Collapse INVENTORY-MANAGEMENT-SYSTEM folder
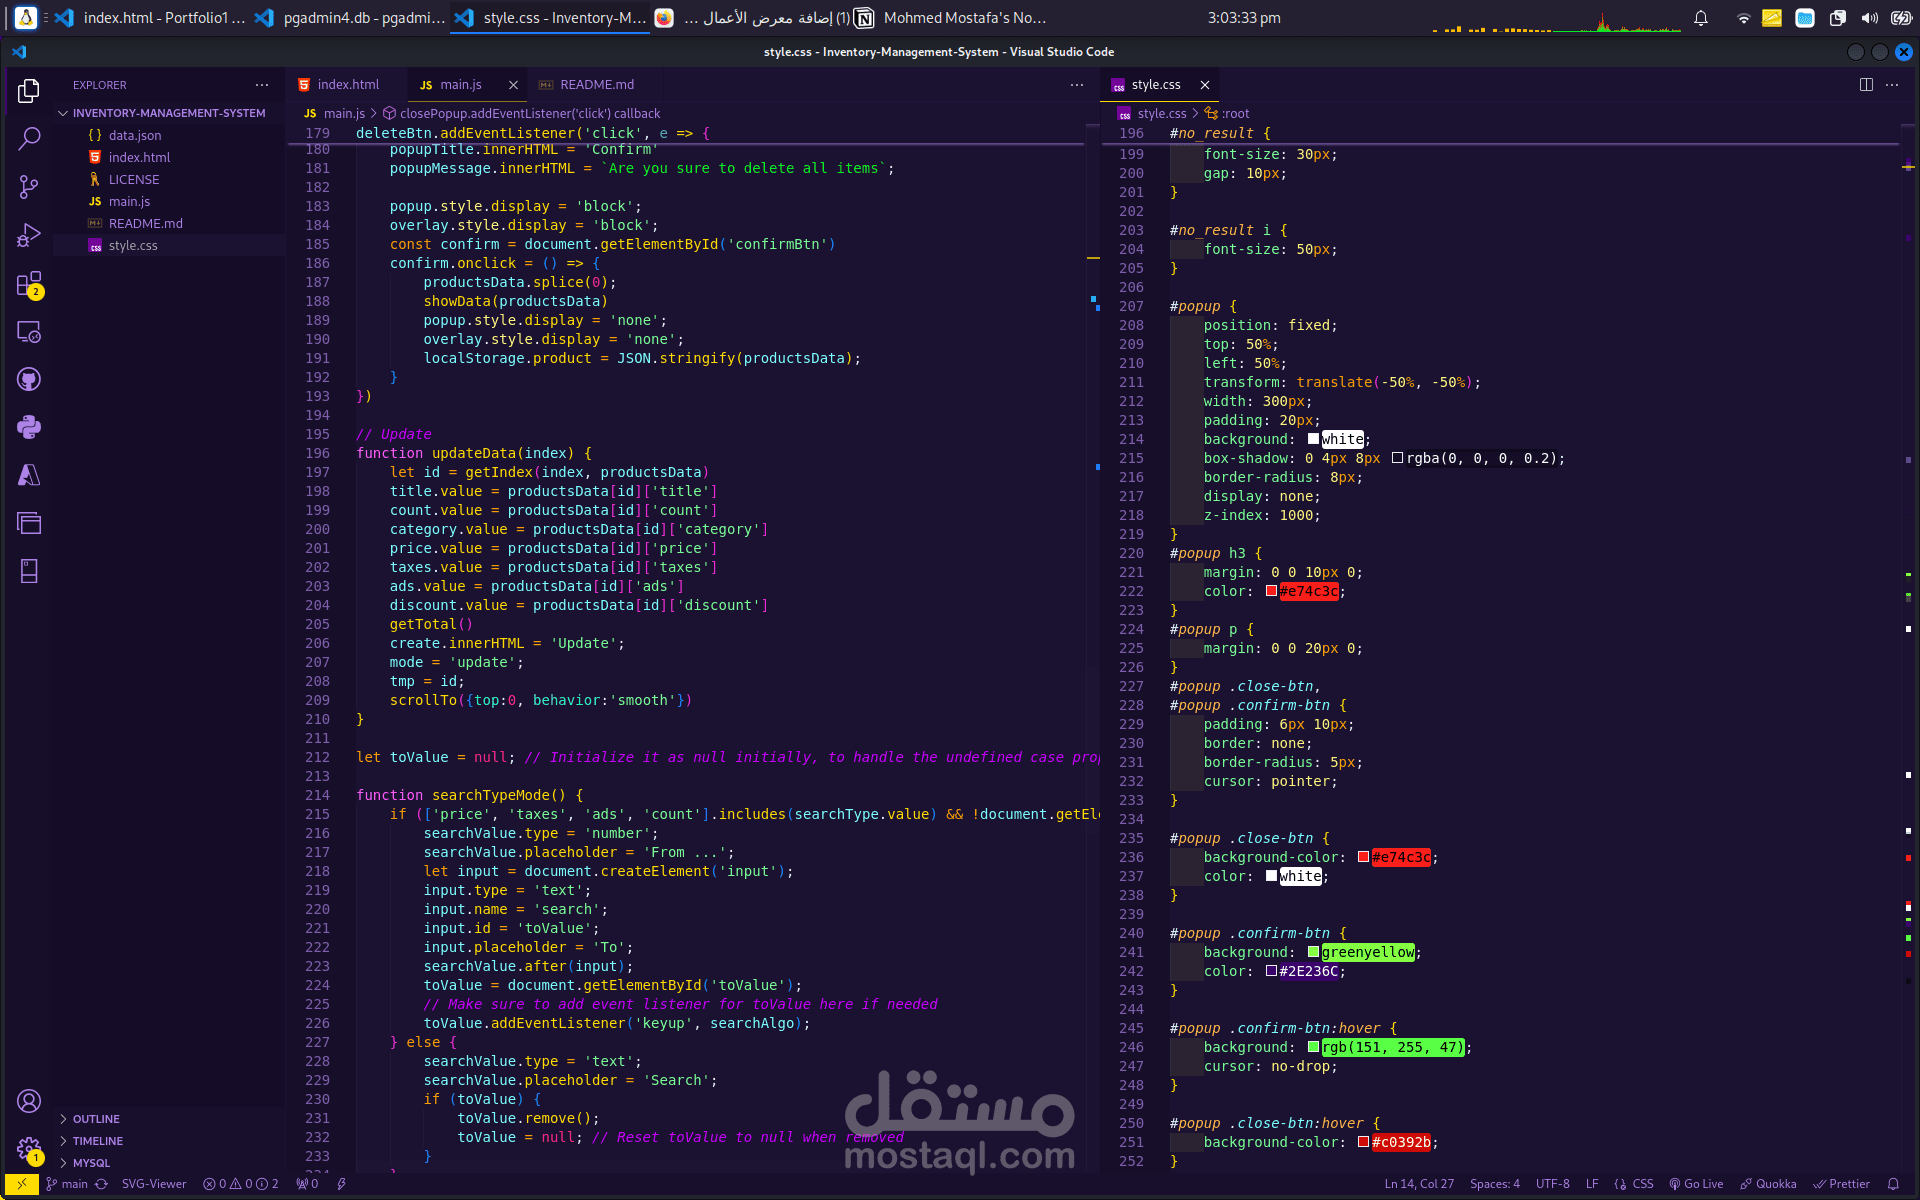Viewport: 1920px width, 1200px height. [168, 113]
